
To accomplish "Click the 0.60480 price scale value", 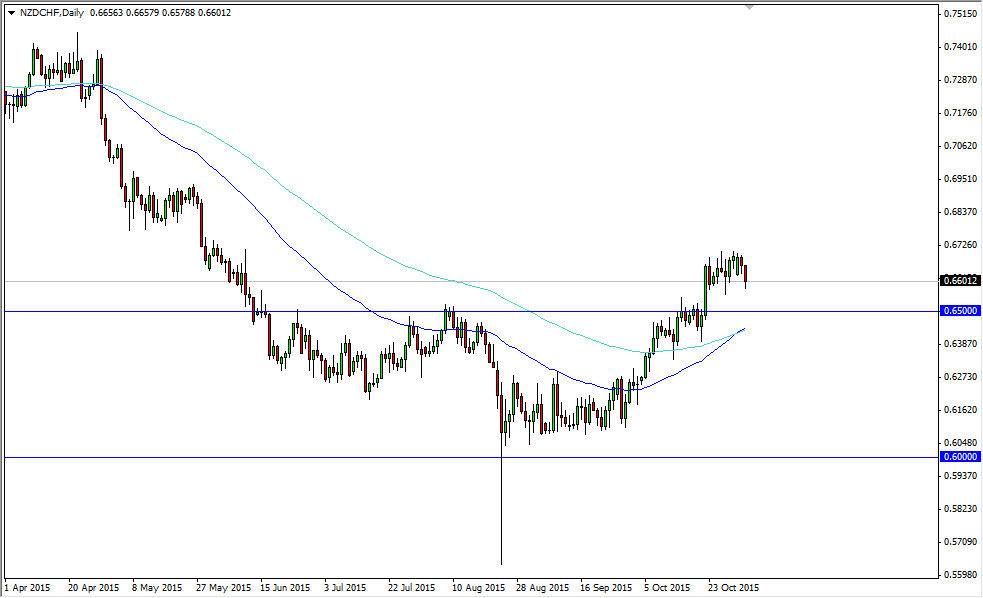I will click(x=960, y=443).
